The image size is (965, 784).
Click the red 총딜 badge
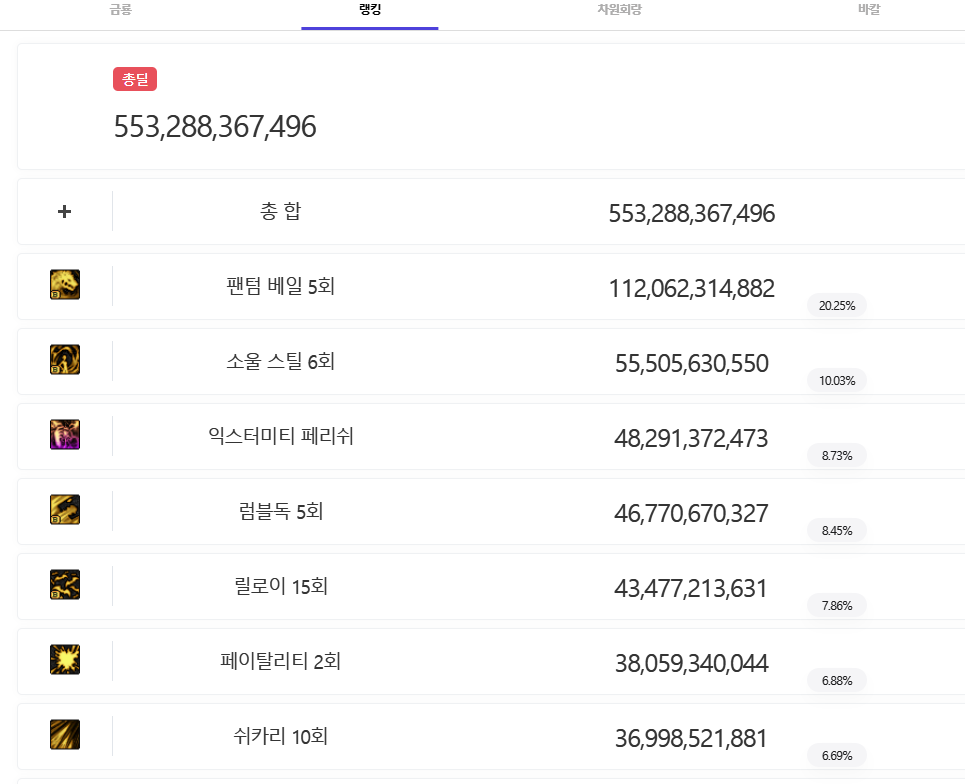pos(135,80)
